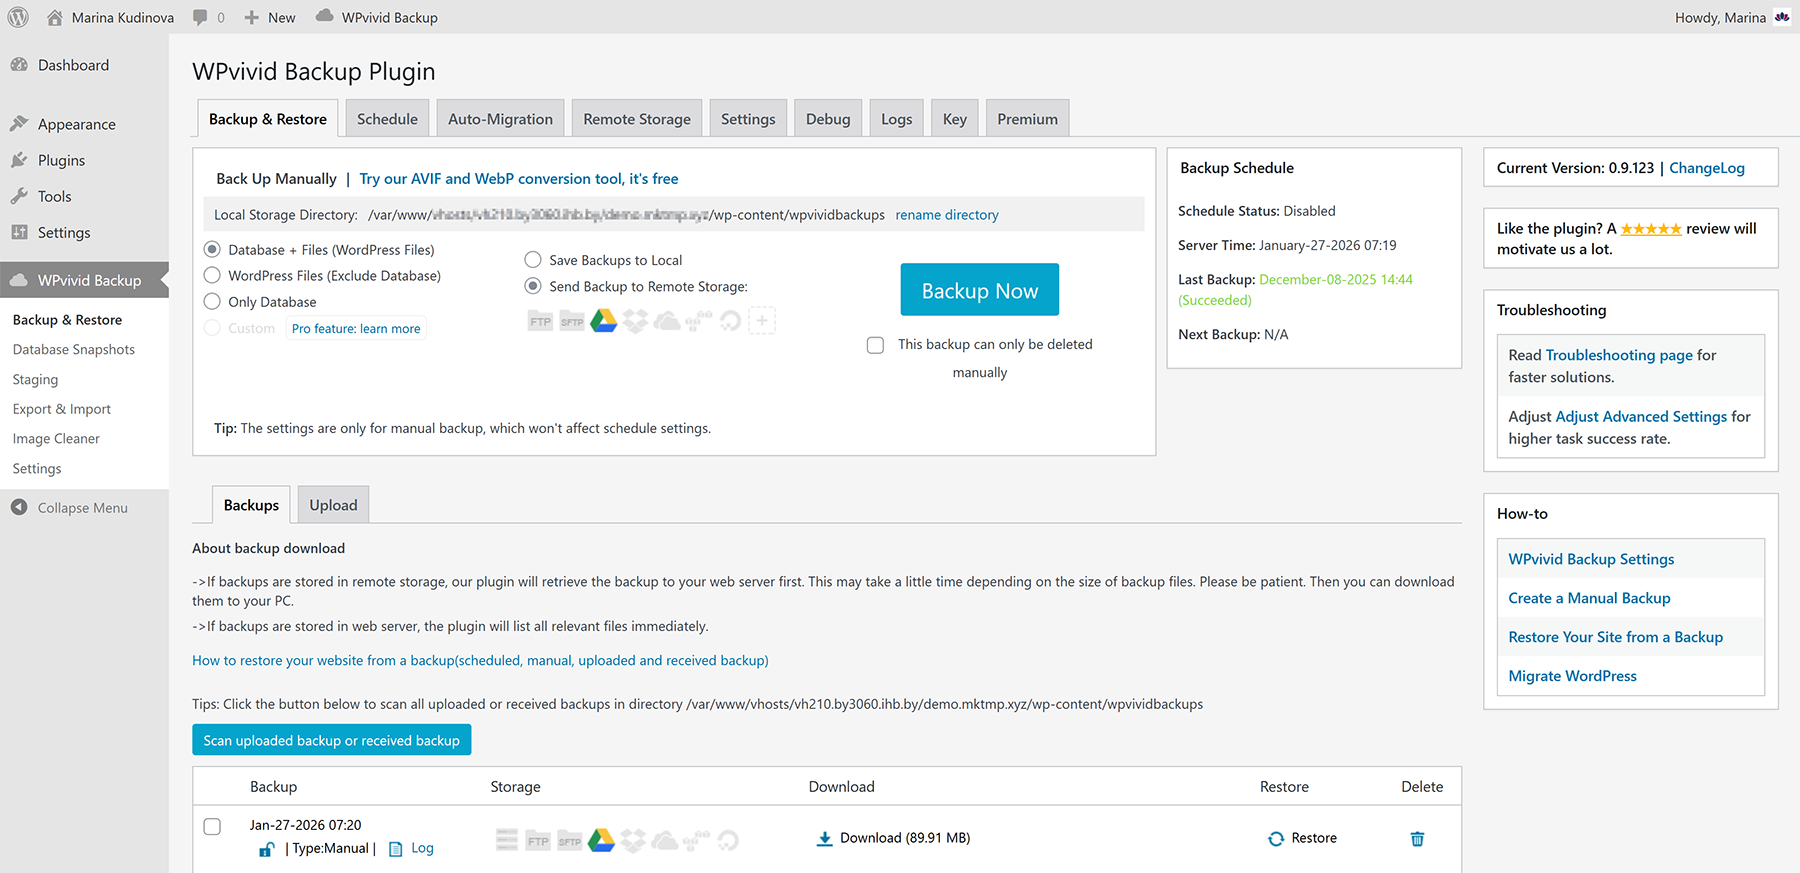Image resolution: width=1800 pixels, height=873 pixels.
Task: Select SFTP icon under Send Backup to Remote Storage
Action: pyautogui.click(x=572, y=321)
